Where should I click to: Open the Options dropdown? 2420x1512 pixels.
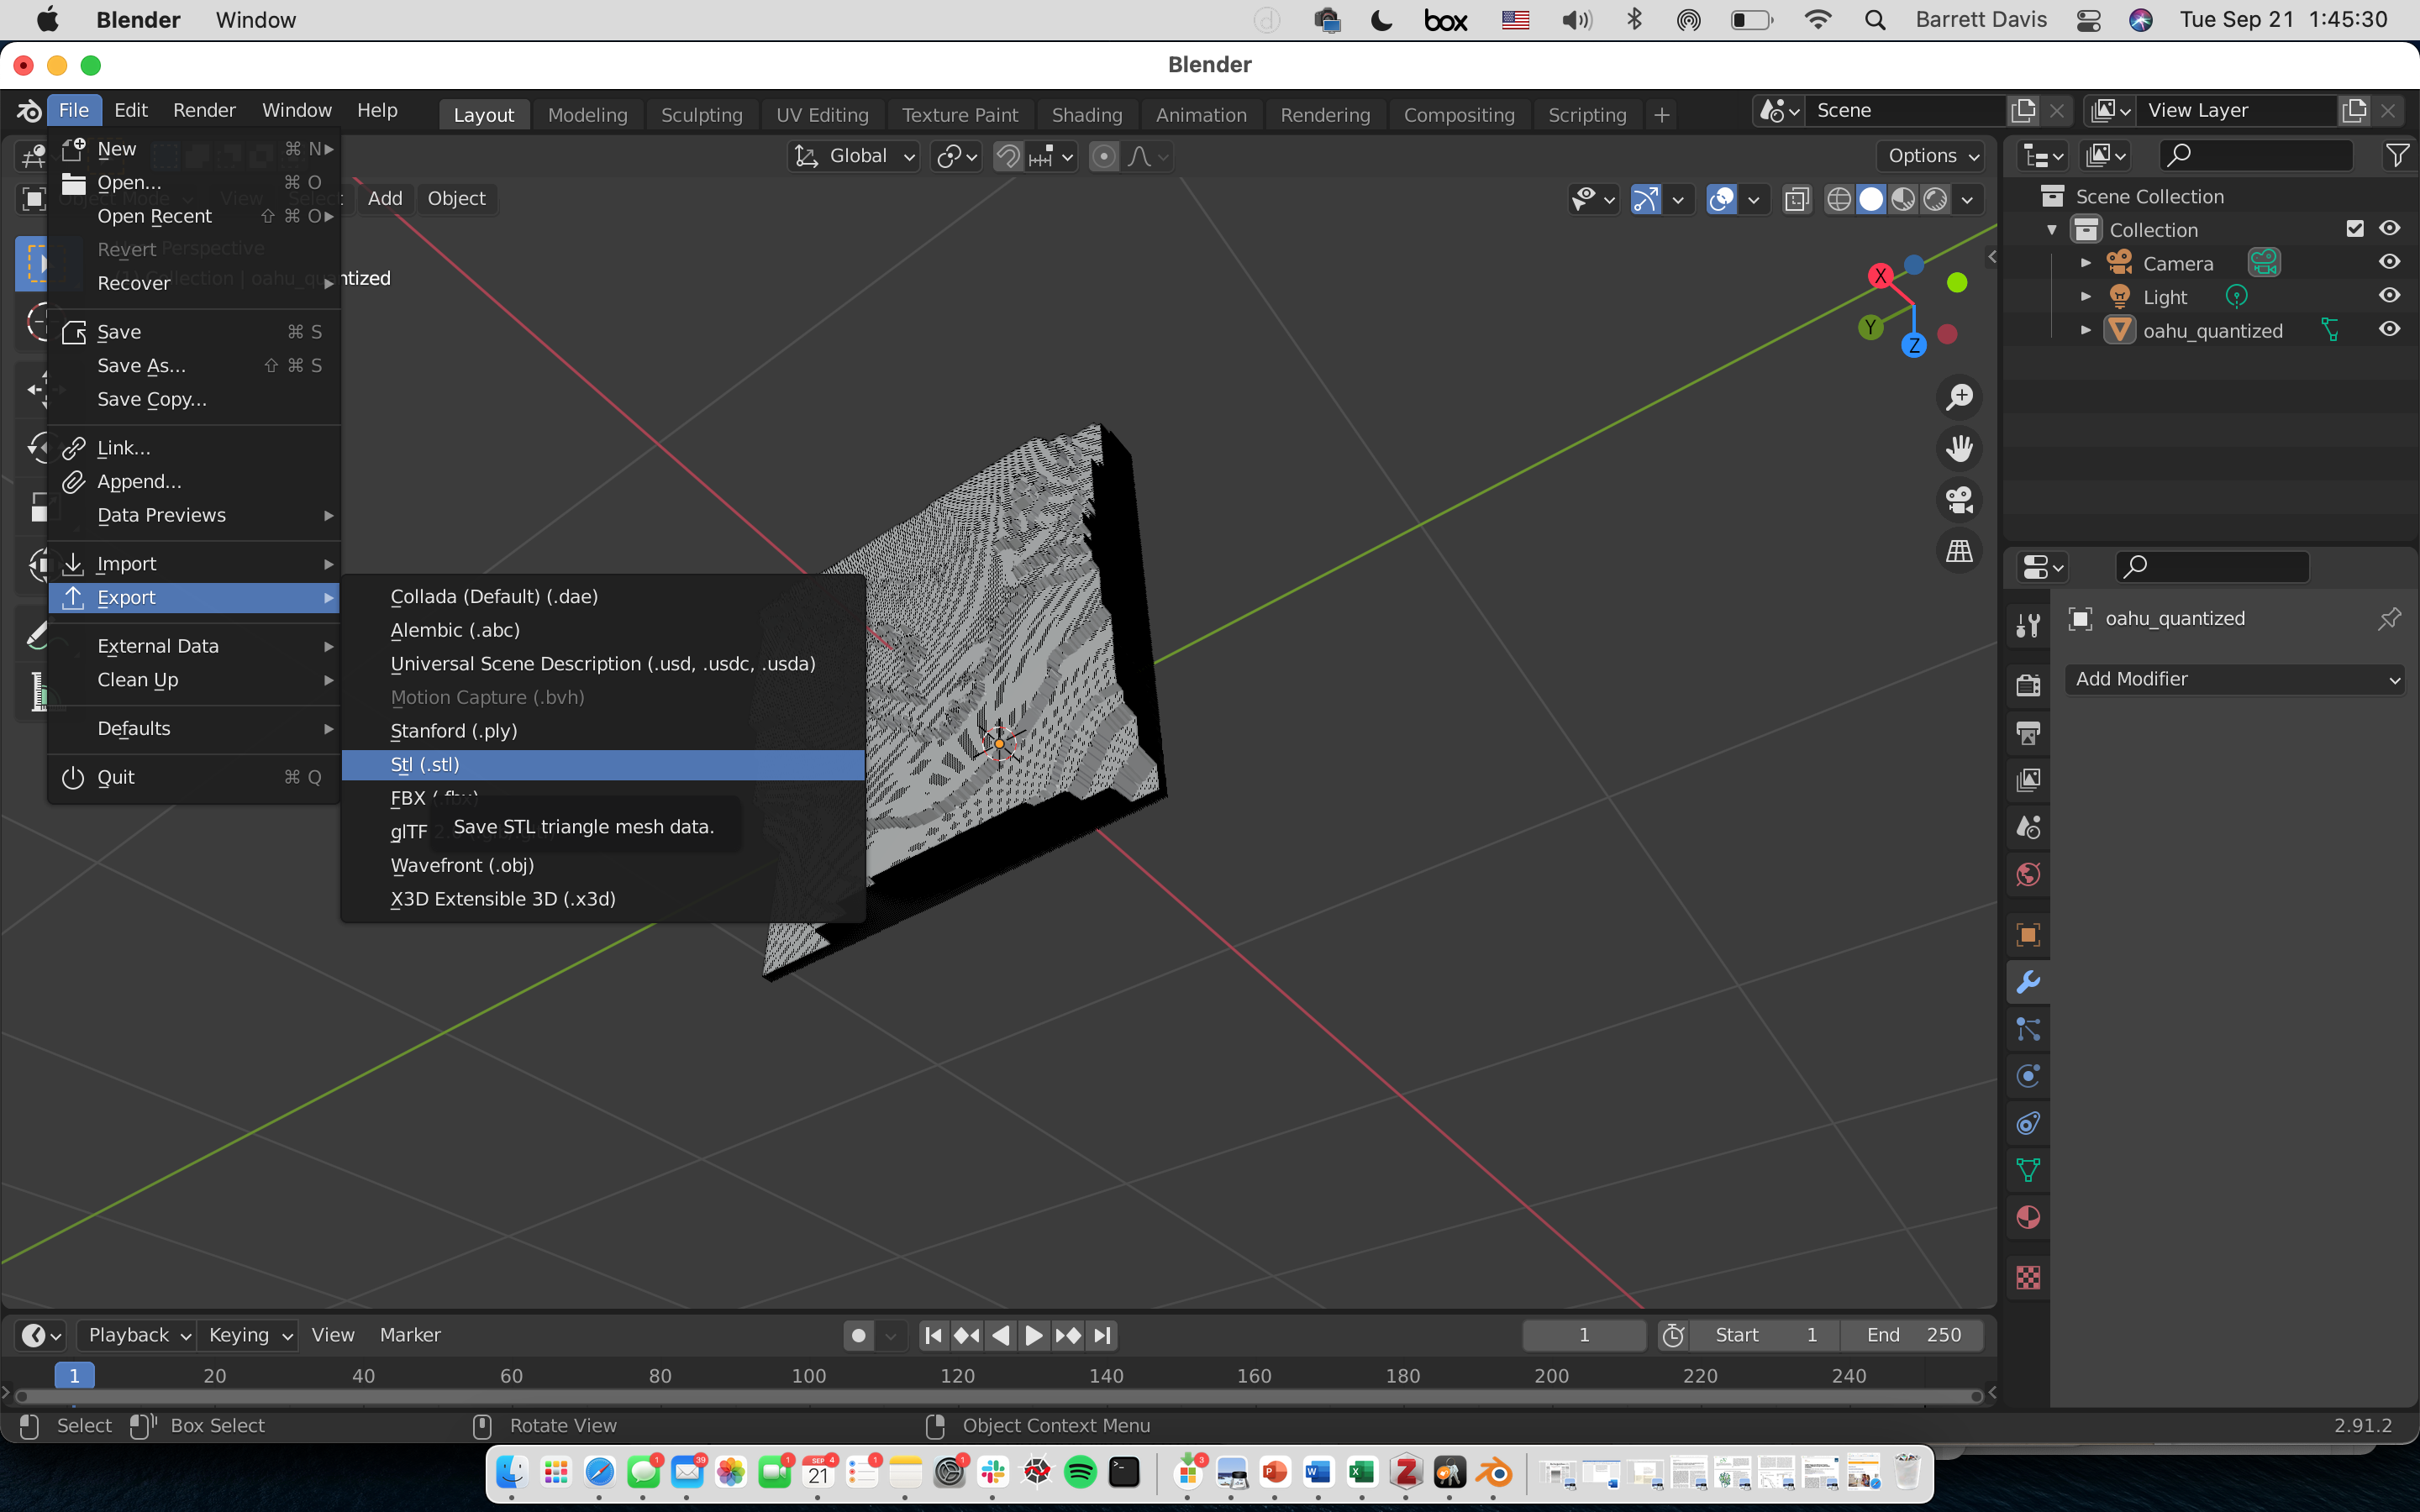(1931, 156)
